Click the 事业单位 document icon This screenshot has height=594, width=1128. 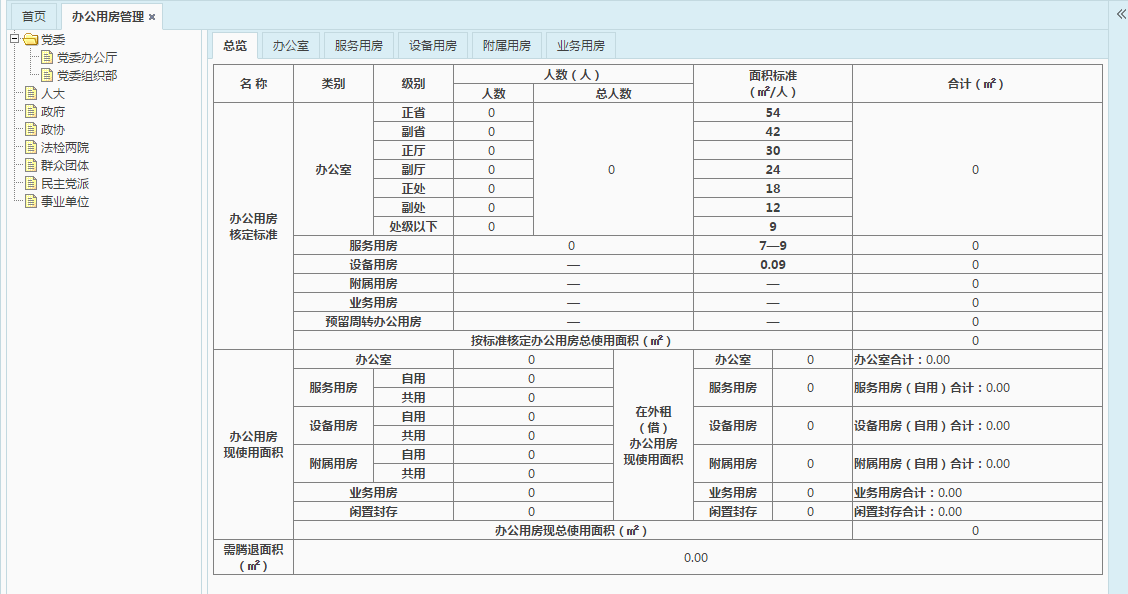(31, 201)
